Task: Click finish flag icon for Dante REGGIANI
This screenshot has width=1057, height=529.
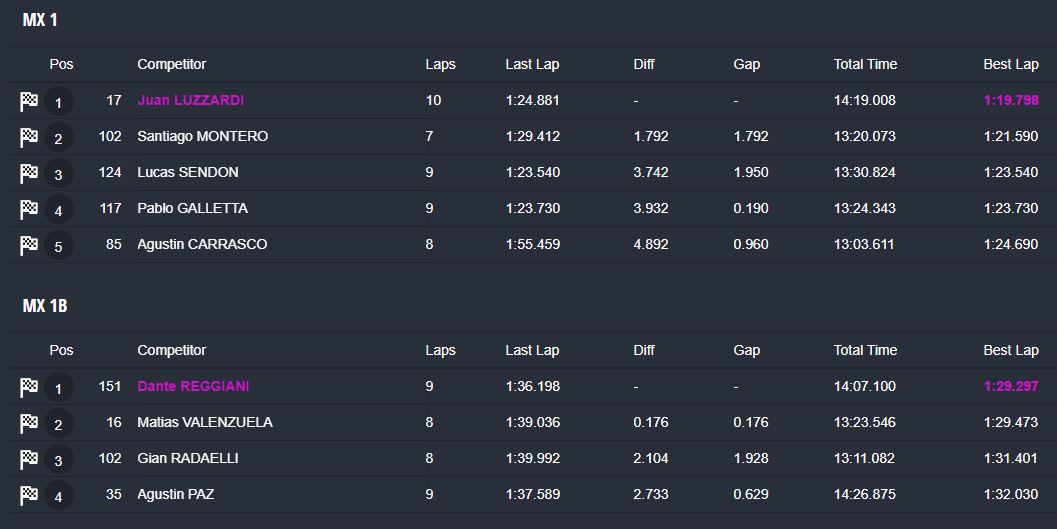Action: 29,387
